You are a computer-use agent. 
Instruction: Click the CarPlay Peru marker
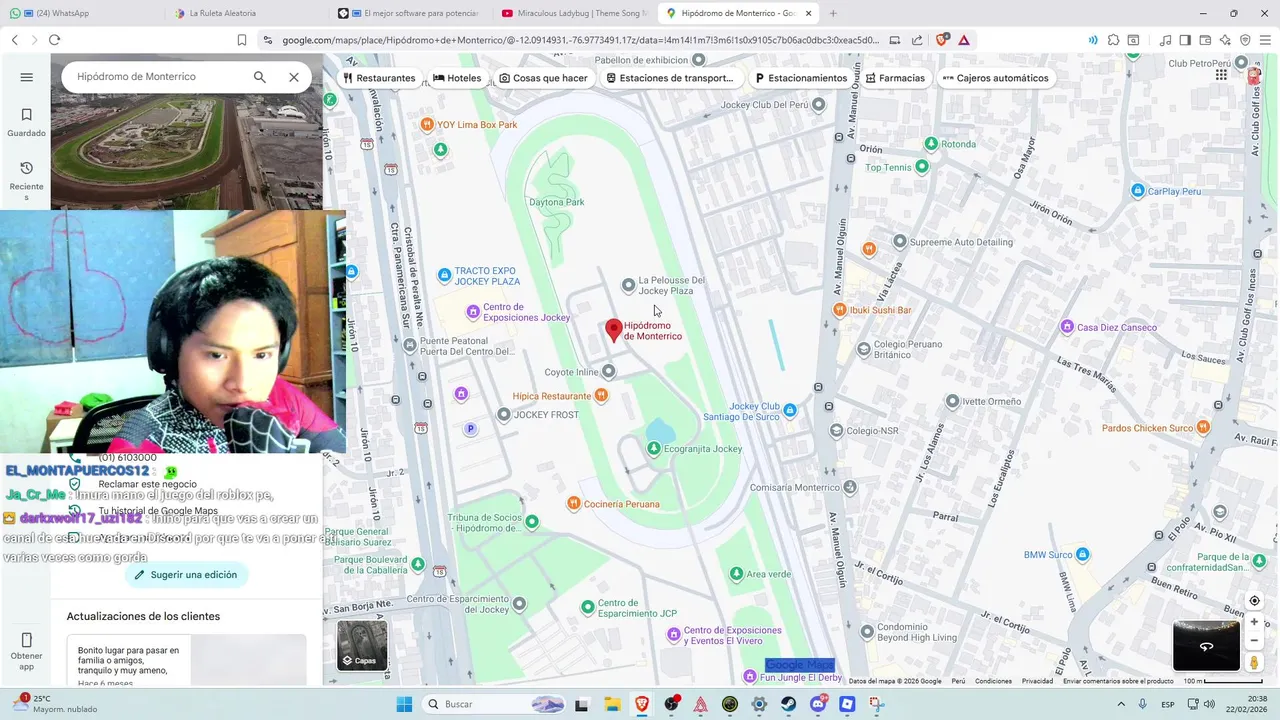[1137, 191]
